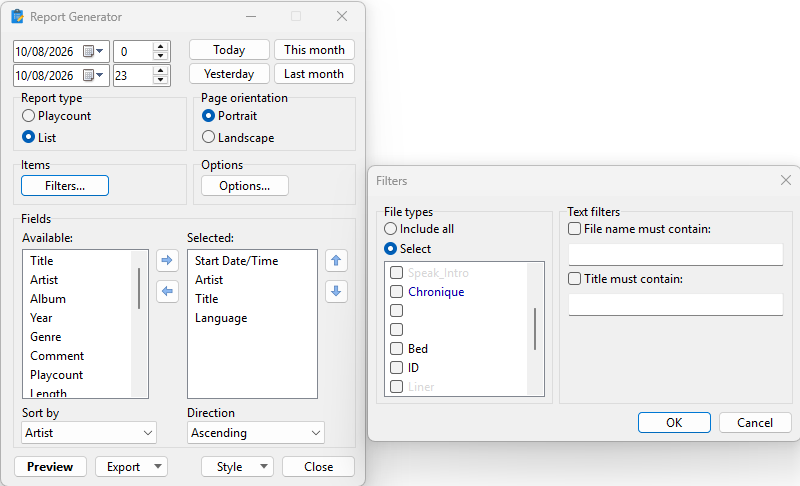The width and height of the screenshot is (800, 486).
Task: Open the end date calendar picker
Action: (93, 75)
